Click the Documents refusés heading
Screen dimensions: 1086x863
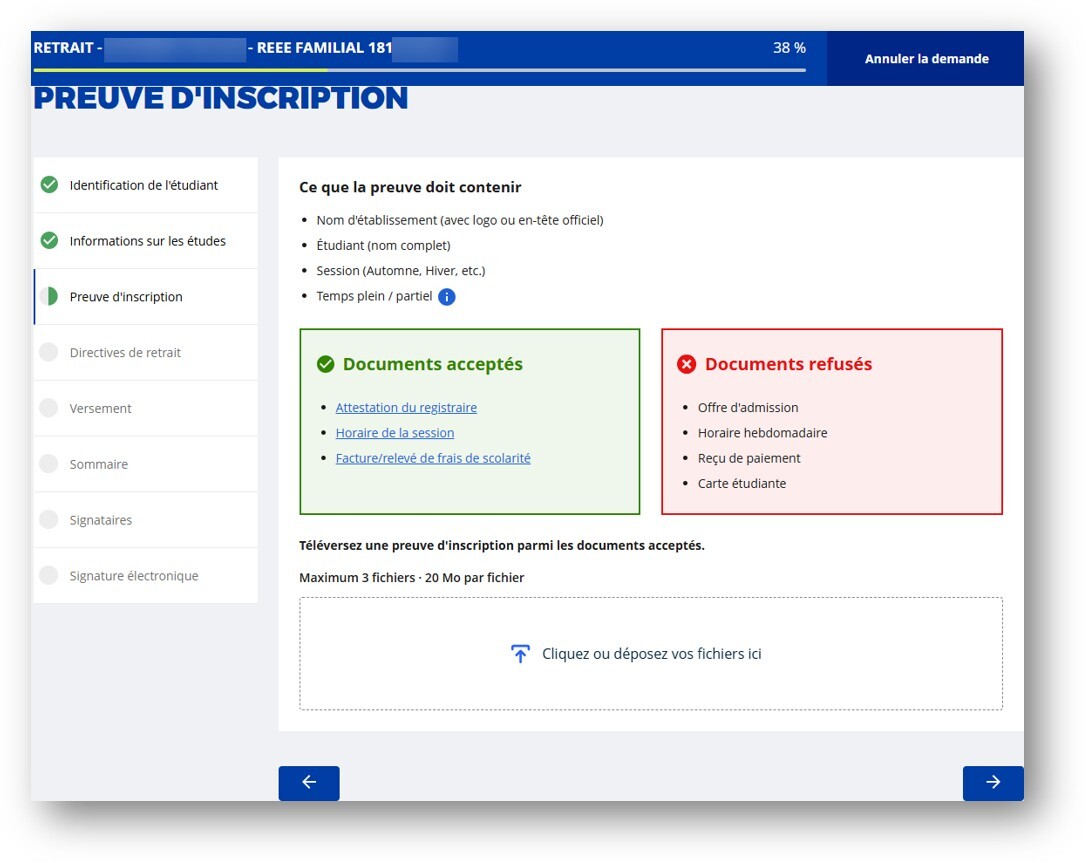click(x=788, y=364)
